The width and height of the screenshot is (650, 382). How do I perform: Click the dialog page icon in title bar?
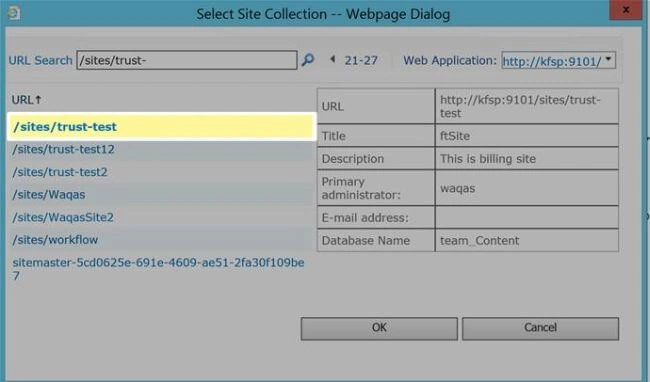13,13
